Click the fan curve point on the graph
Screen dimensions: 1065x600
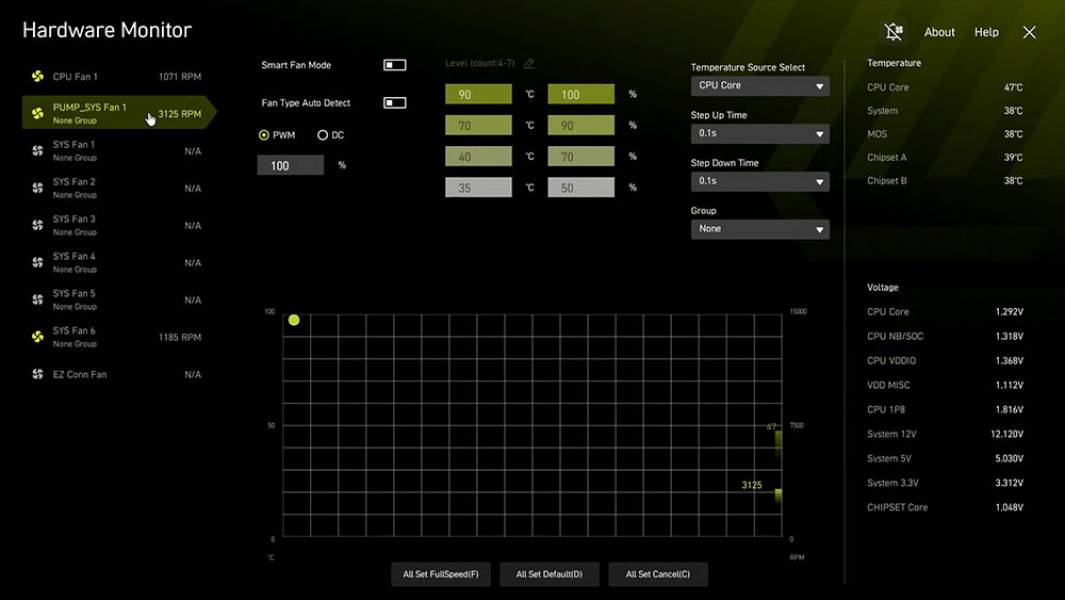293,319
